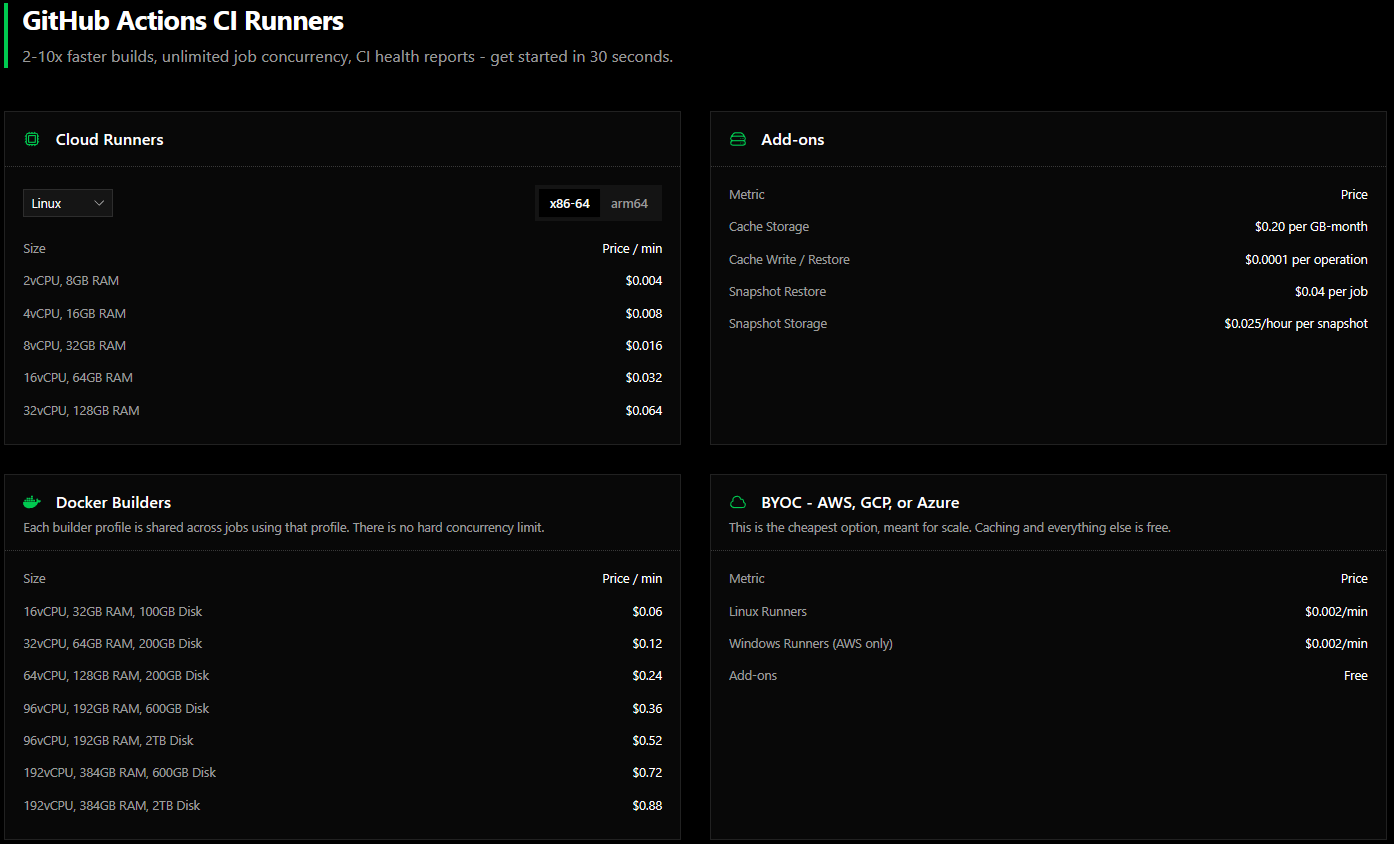The height and width of the screenshot is (844, 1394).
Task: Click the $0.72 Docker builder price
Action: coord(647,773)
